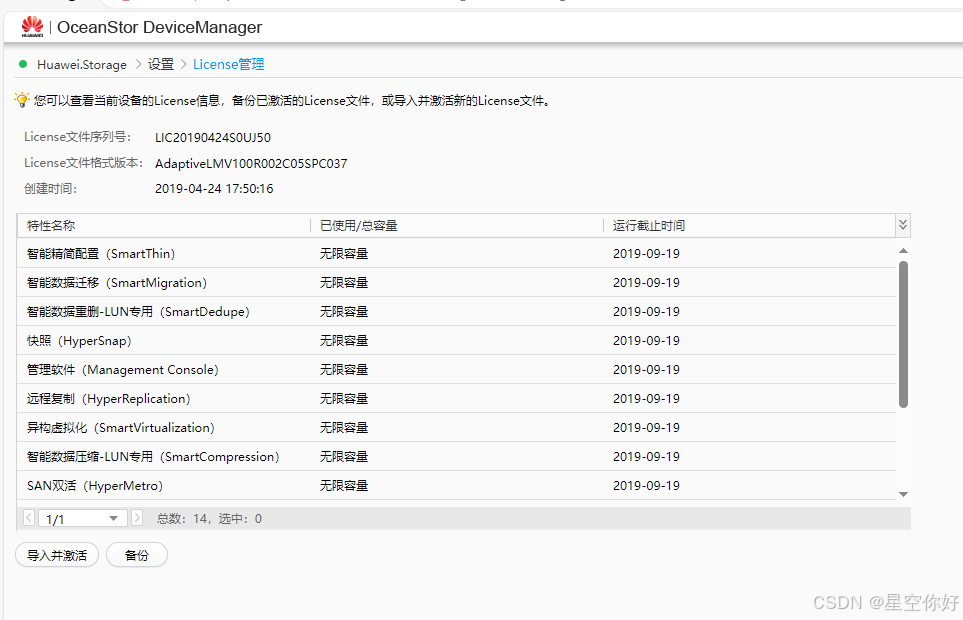Click the scrollbar up arrow
The width and height of the screenshot is (963, 620).
[x=903, y=250]
